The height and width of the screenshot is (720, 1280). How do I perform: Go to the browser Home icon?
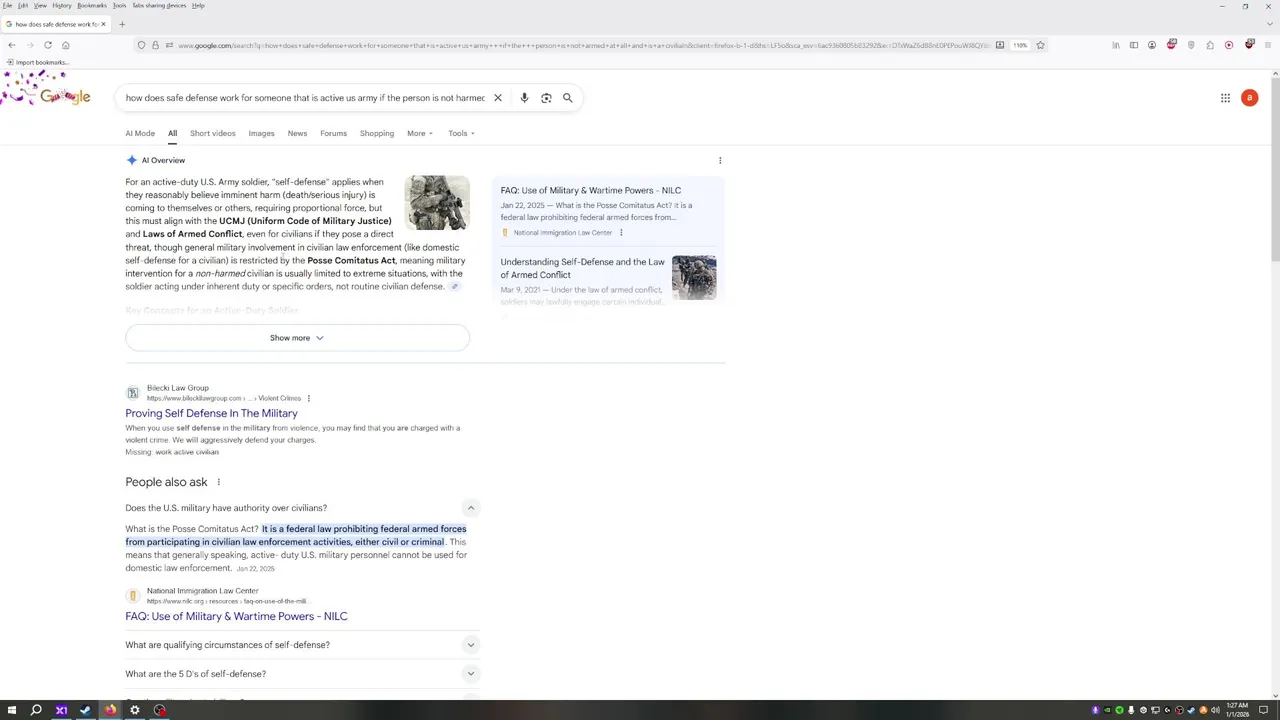click(66, 45)
